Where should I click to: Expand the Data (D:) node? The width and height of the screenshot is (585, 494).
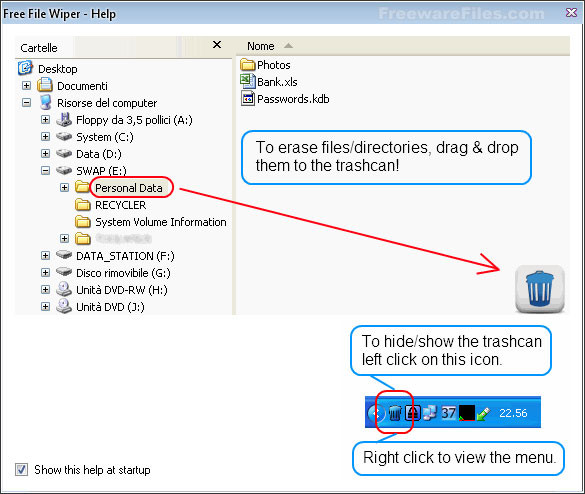pos(45,153)
